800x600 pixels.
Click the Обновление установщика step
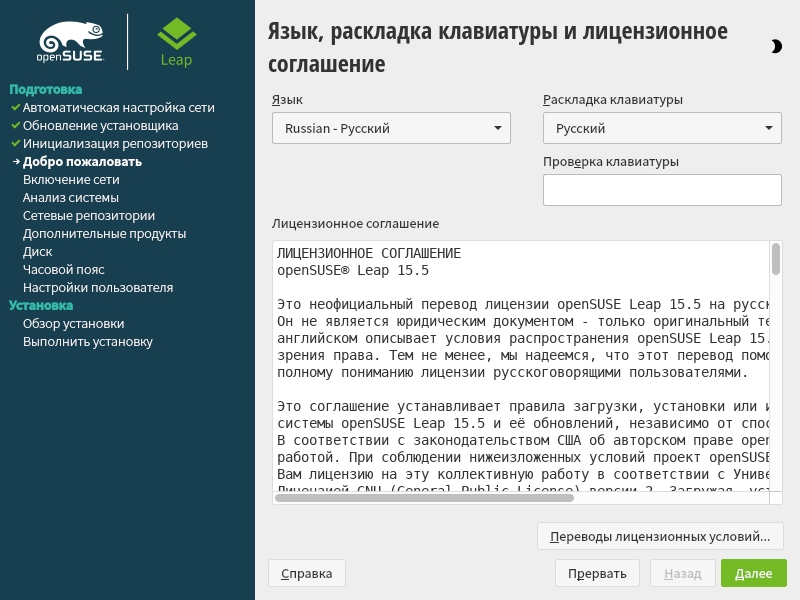pyautogui.click(x=101, y=126)
